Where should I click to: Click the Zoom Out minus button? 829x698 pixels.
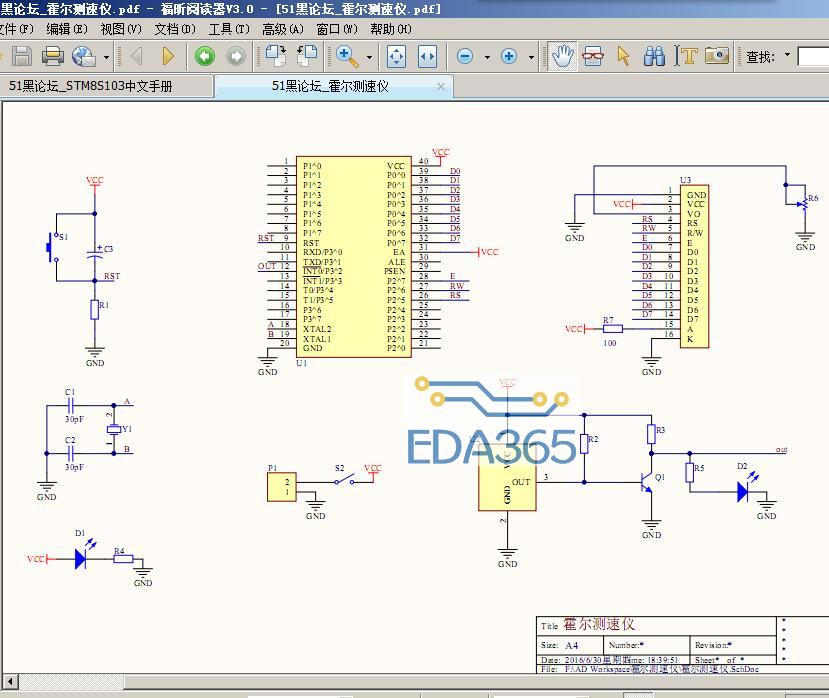coord(465,56)
